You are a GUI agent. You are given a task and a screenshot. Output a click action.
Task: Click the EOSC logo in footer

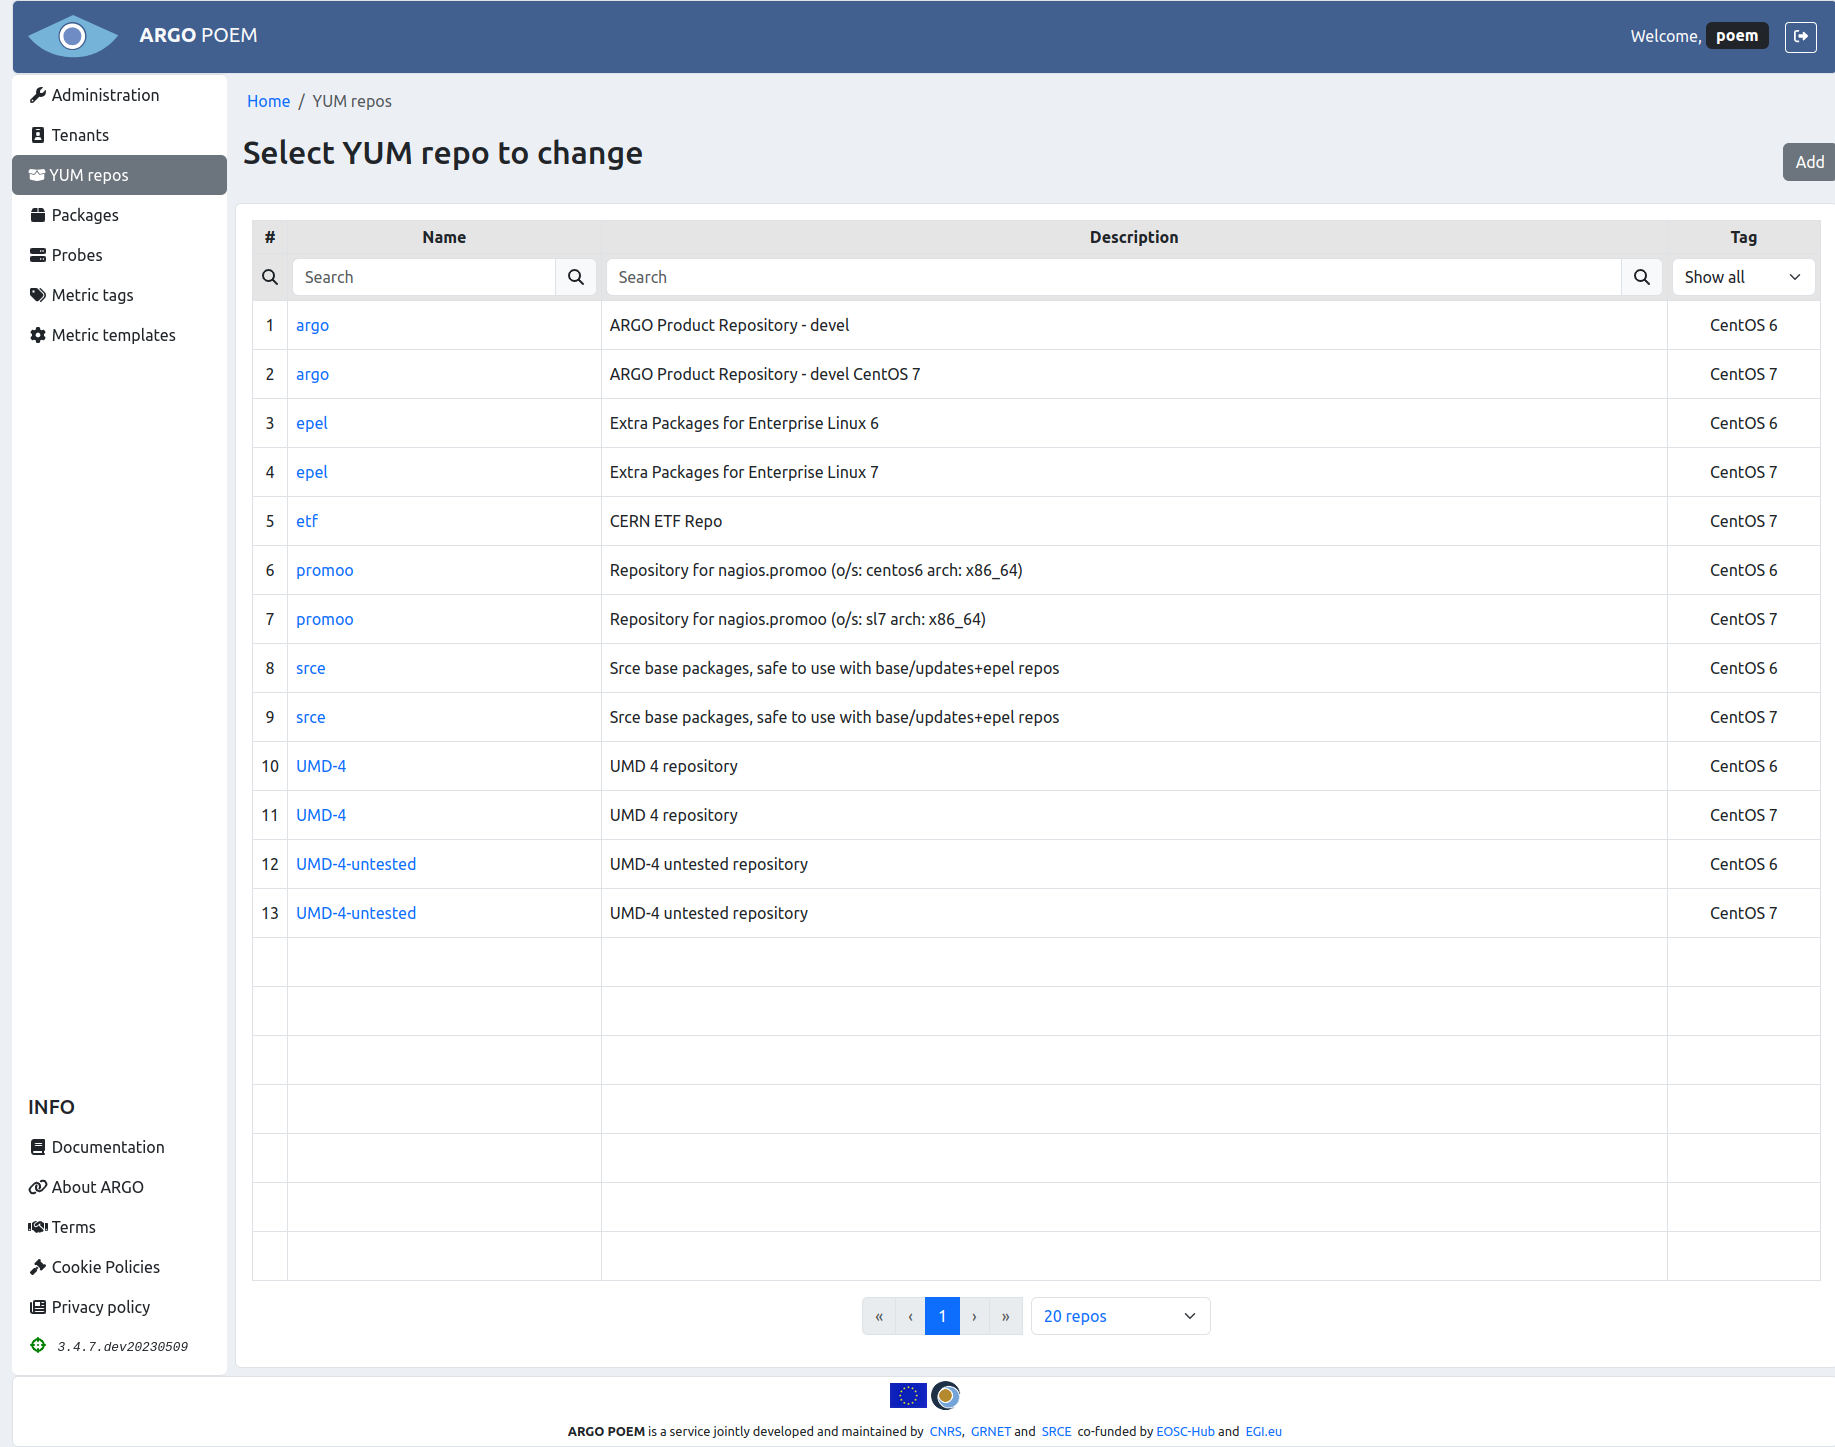(x=946, y=1395)
